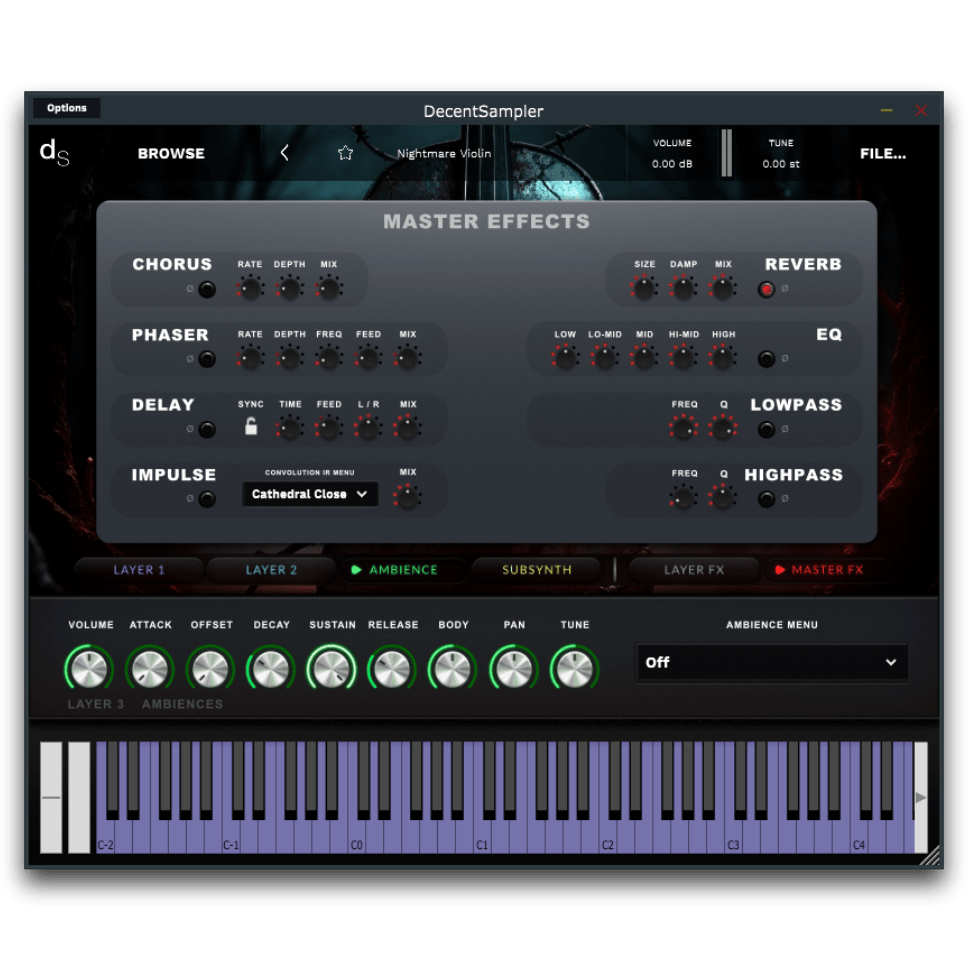This screenshot has height=970, width=970.
Task: Click the Phaser Freq knob
Action: coord(329,358)
